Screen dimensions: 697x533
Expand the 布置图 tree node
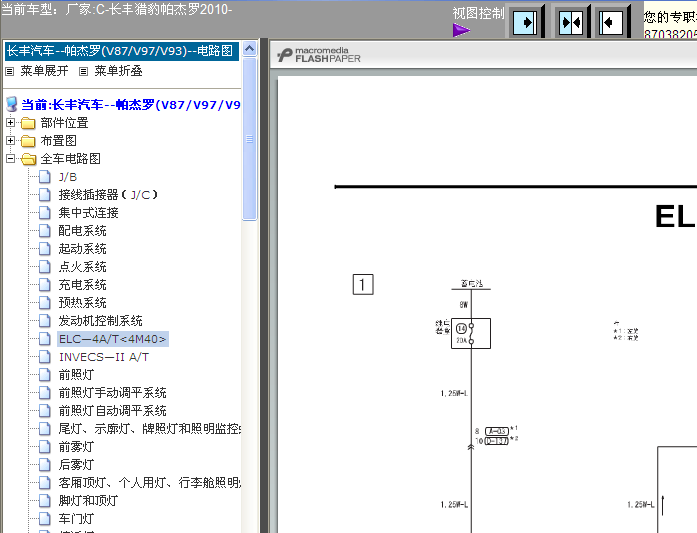pyautogui.click(x=10, y=140)
